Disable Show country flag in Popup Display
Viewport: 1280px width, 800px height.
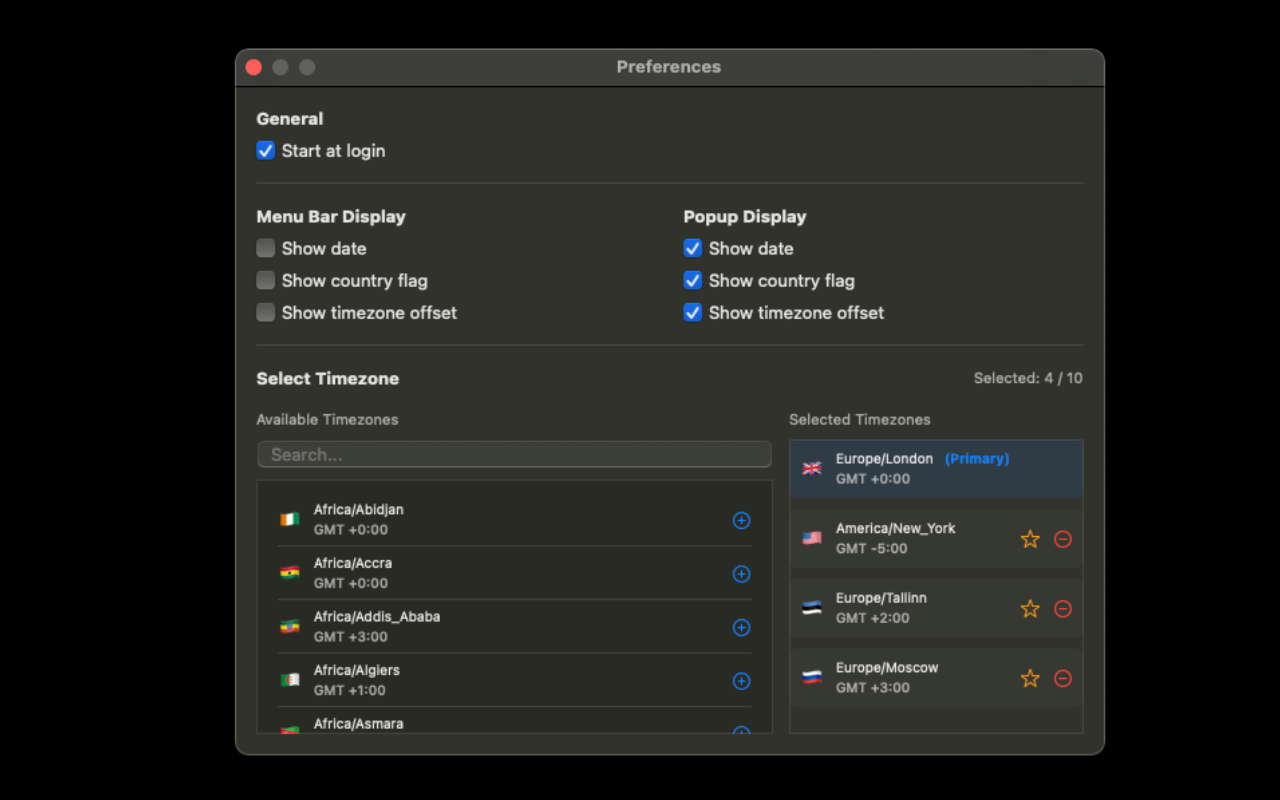692,280
